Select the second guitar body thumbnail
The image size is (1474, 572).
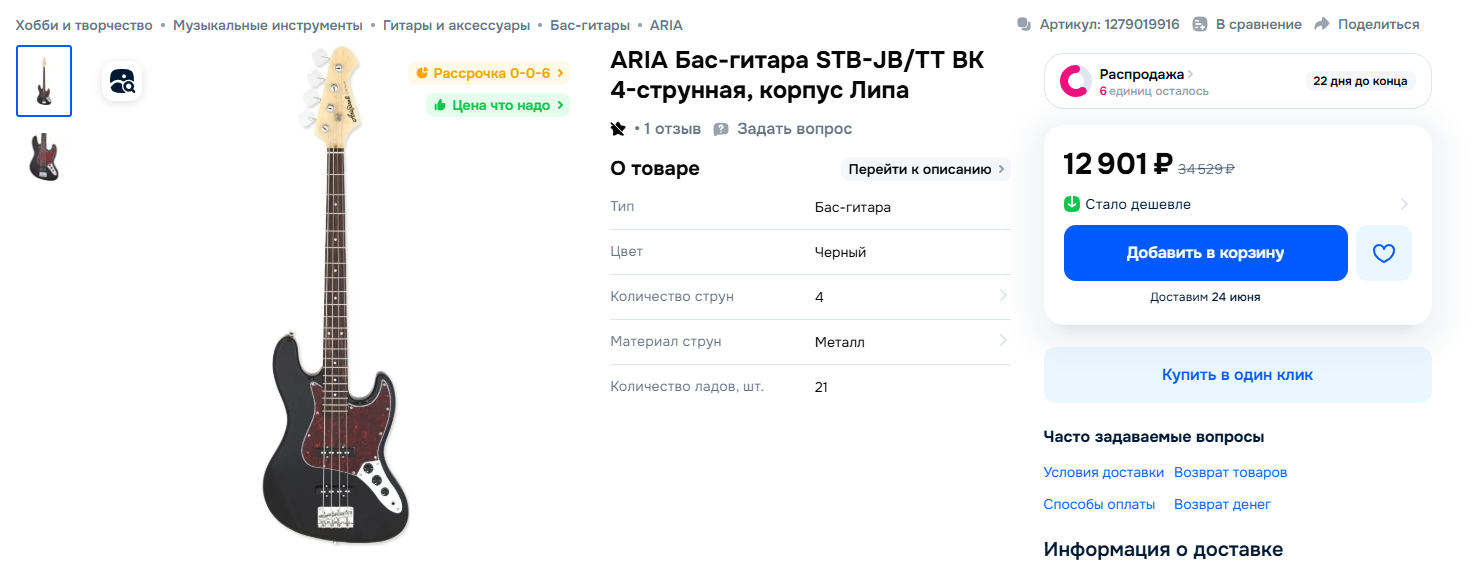tap(44, 158)
